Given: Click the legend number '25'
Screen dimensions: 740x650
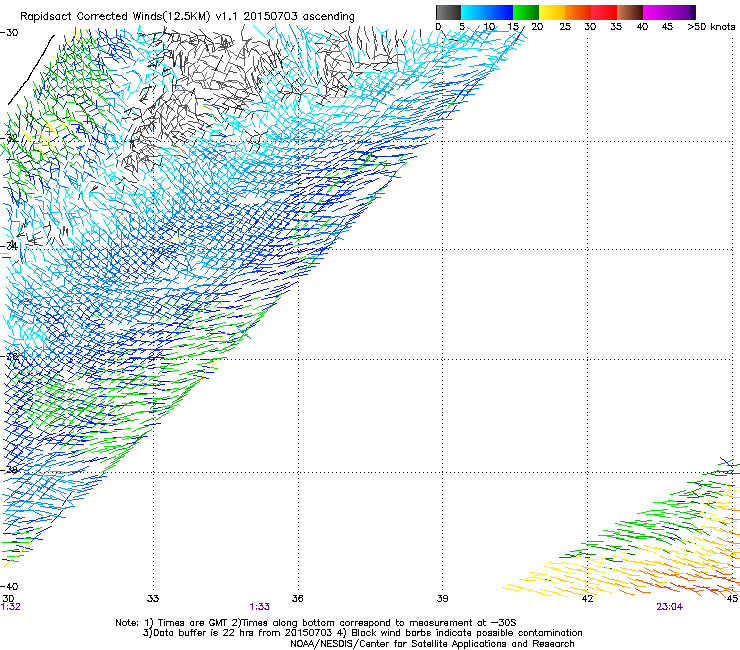Looking at the screenshot, I should (565, 27).
